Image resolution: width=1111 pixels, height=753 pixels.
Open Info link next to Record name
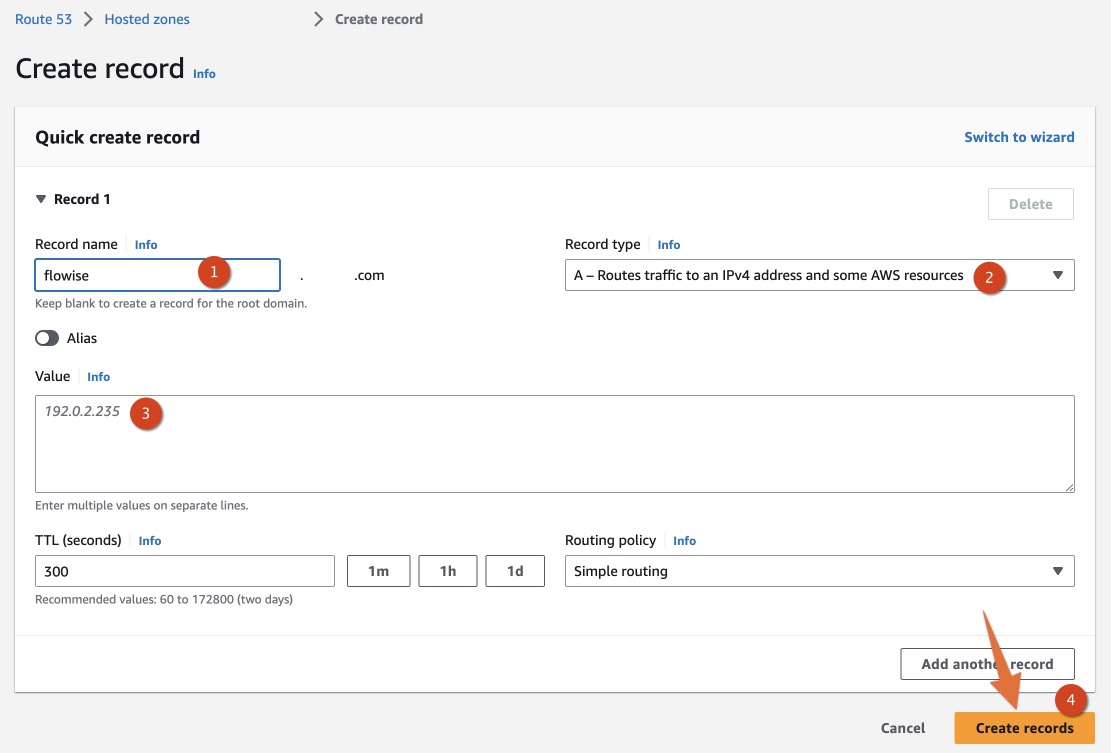tap(146, 245)
